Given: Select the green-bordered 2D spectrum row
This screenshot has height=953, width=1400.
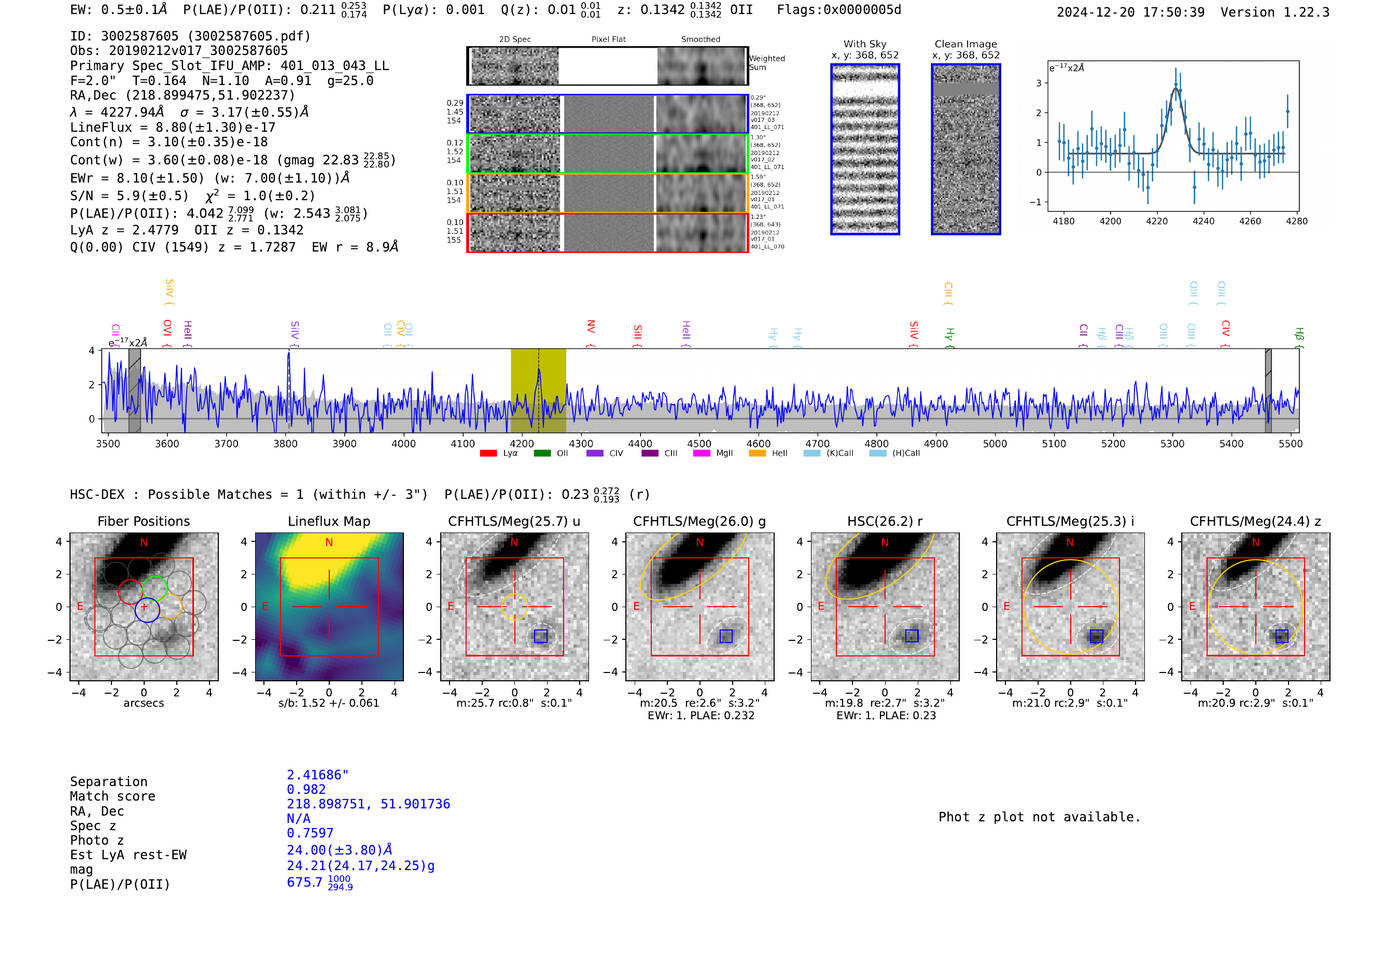Looking at the screenshot, I should pyautogui.click(x=607, y=153).
